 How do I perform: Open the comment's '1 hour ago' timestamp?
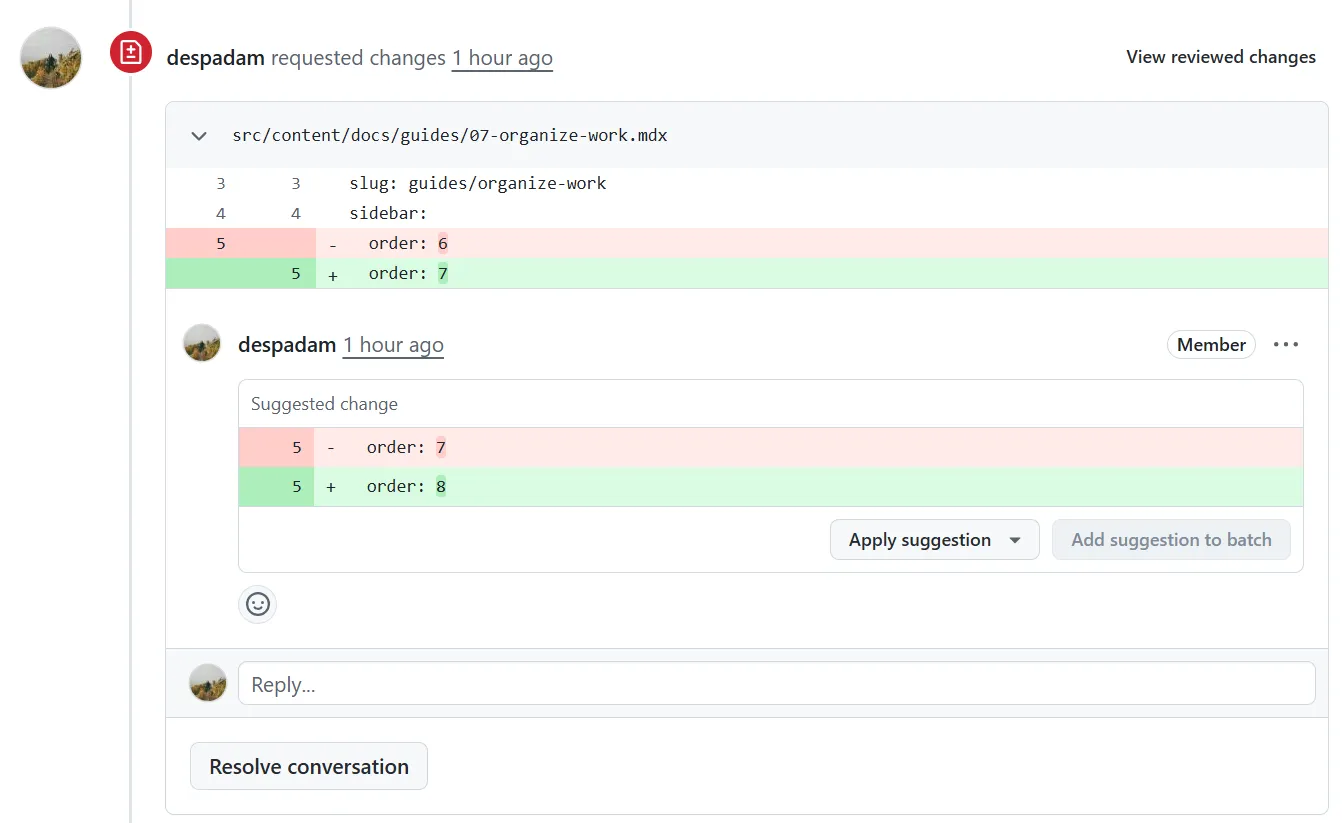(x=393, y=345)
